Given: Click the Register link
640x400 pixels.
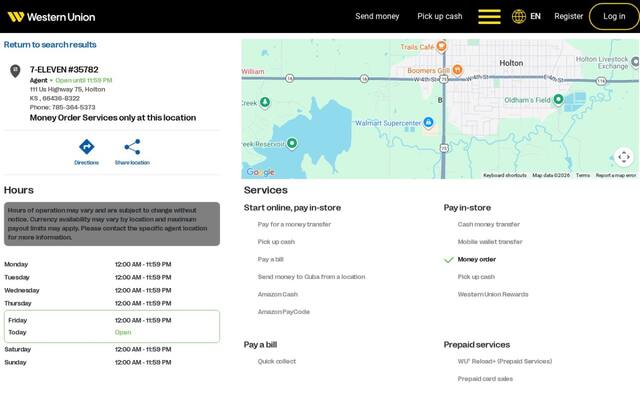Looking at the screenshot, I should tap(569, 16).
